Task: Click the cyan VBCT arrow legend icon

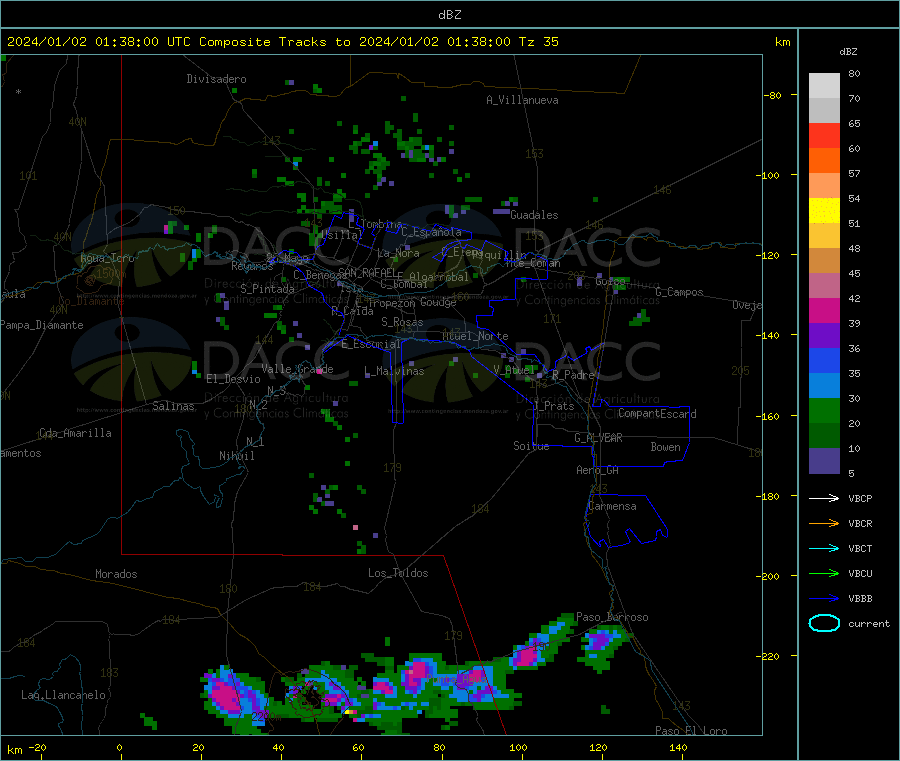Action: 824,548
